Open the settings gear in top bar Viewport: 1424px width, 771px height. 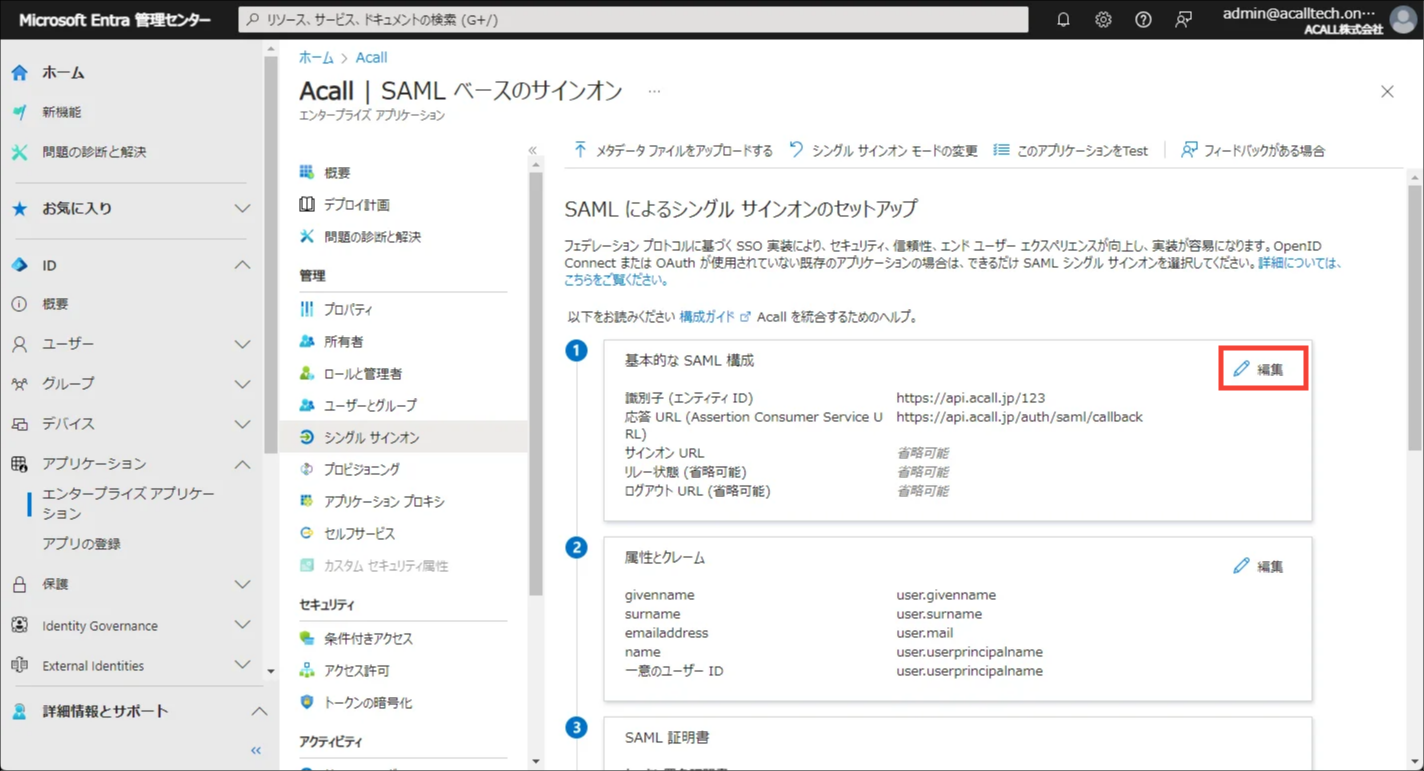coord(1103,19)
